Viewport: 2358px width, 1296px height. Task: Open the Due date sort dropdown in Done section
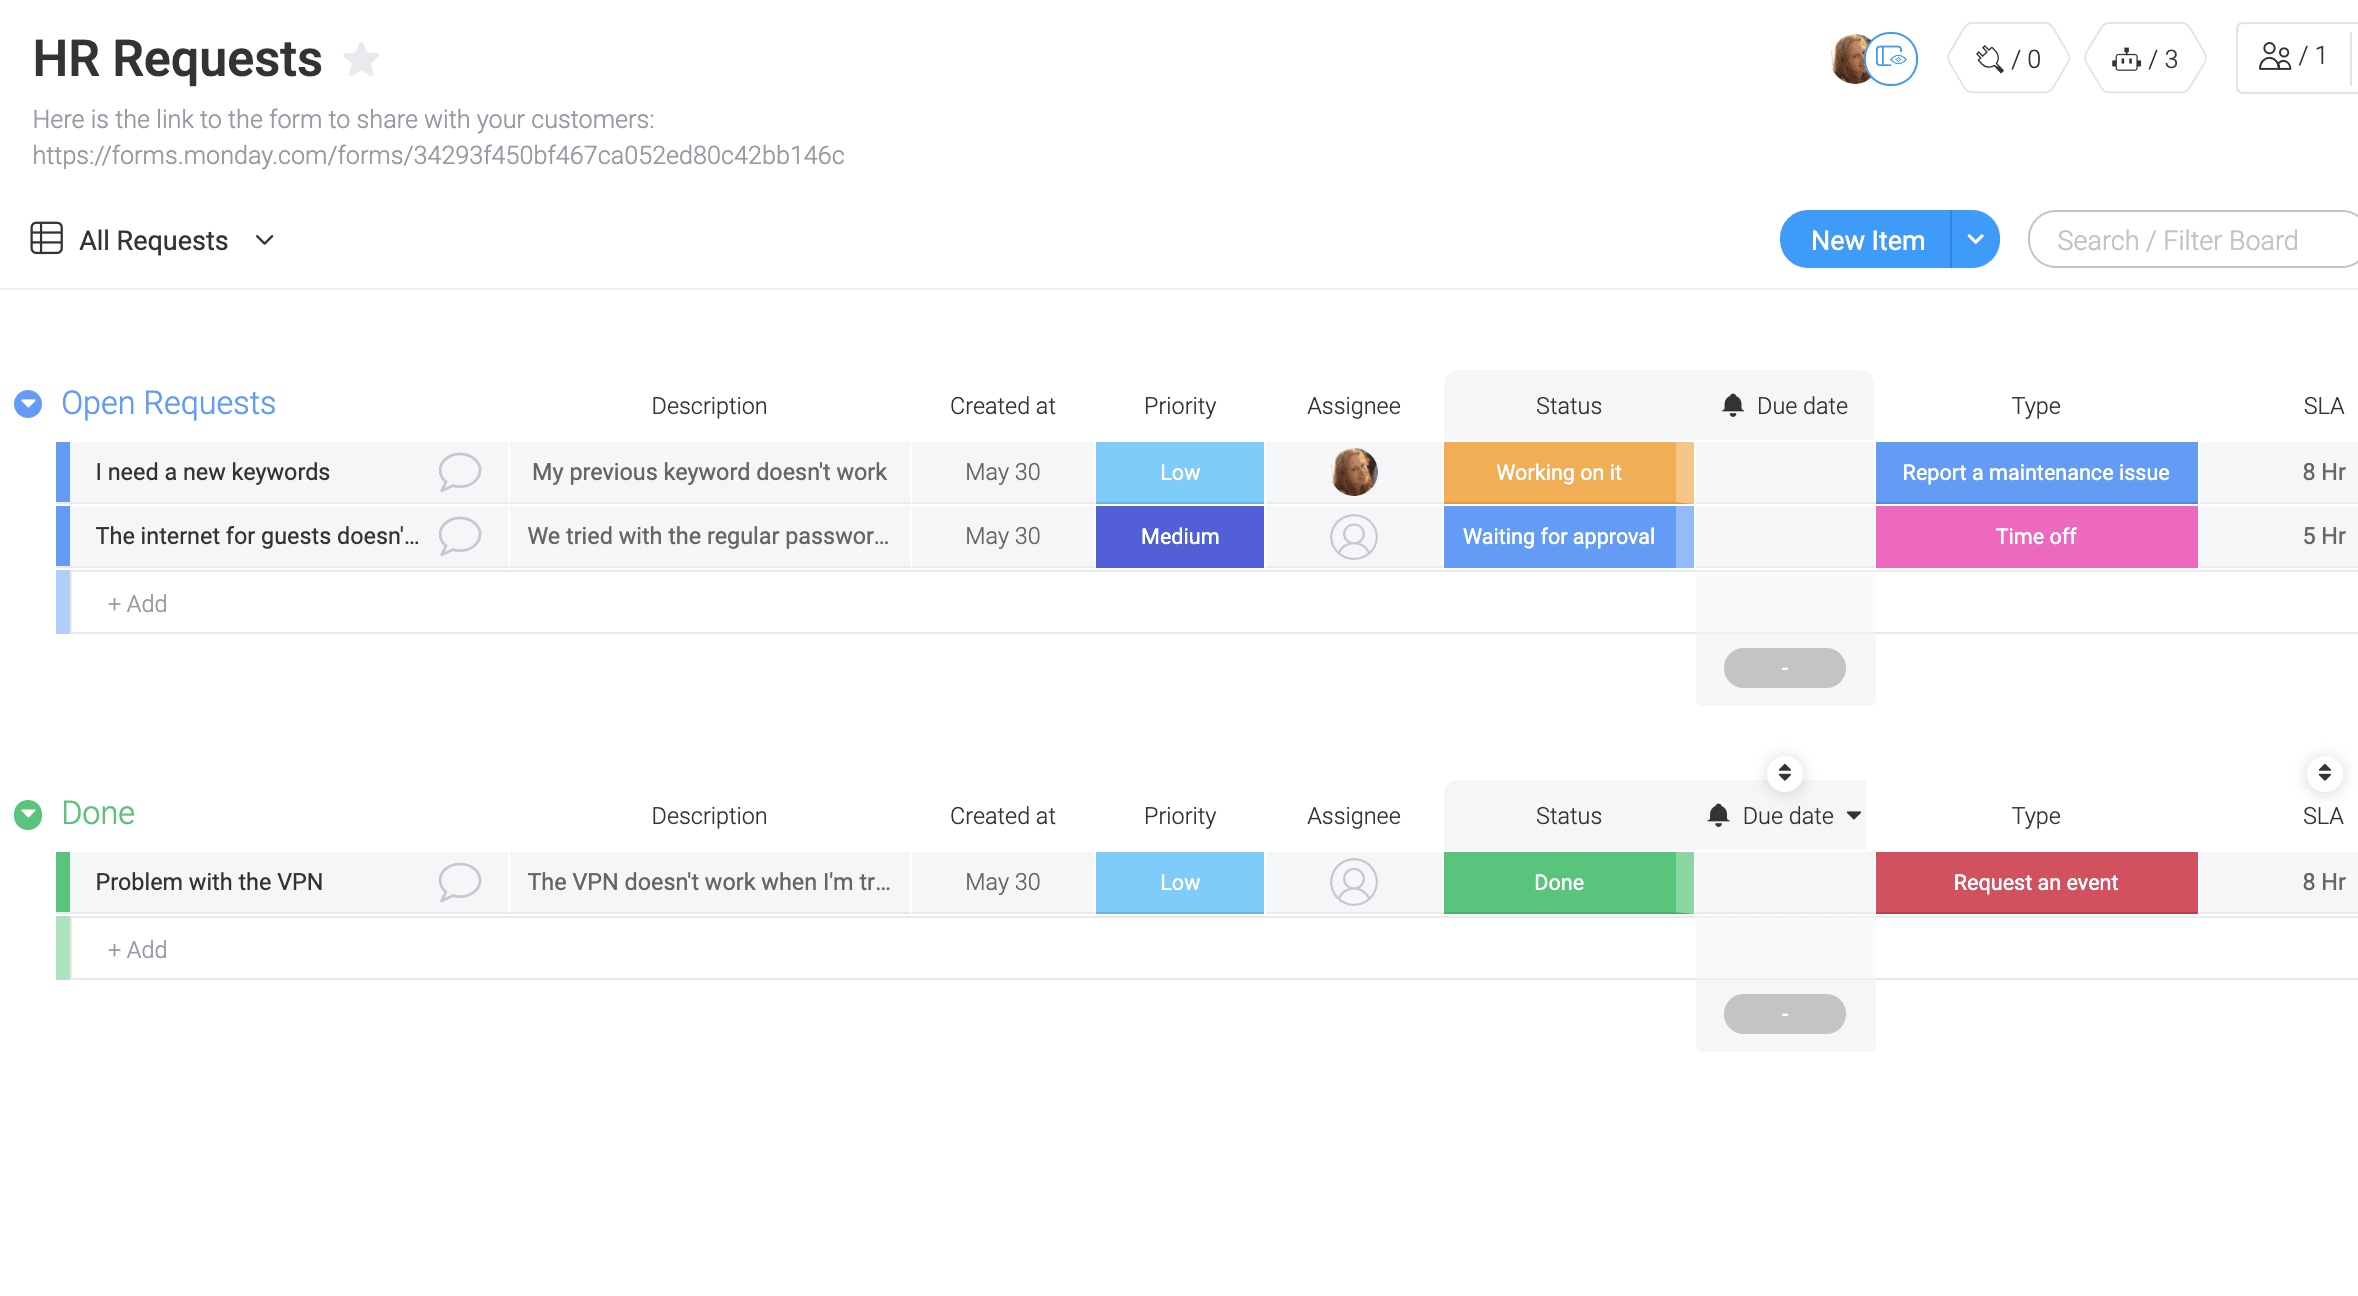click(x=1853, y=816)
